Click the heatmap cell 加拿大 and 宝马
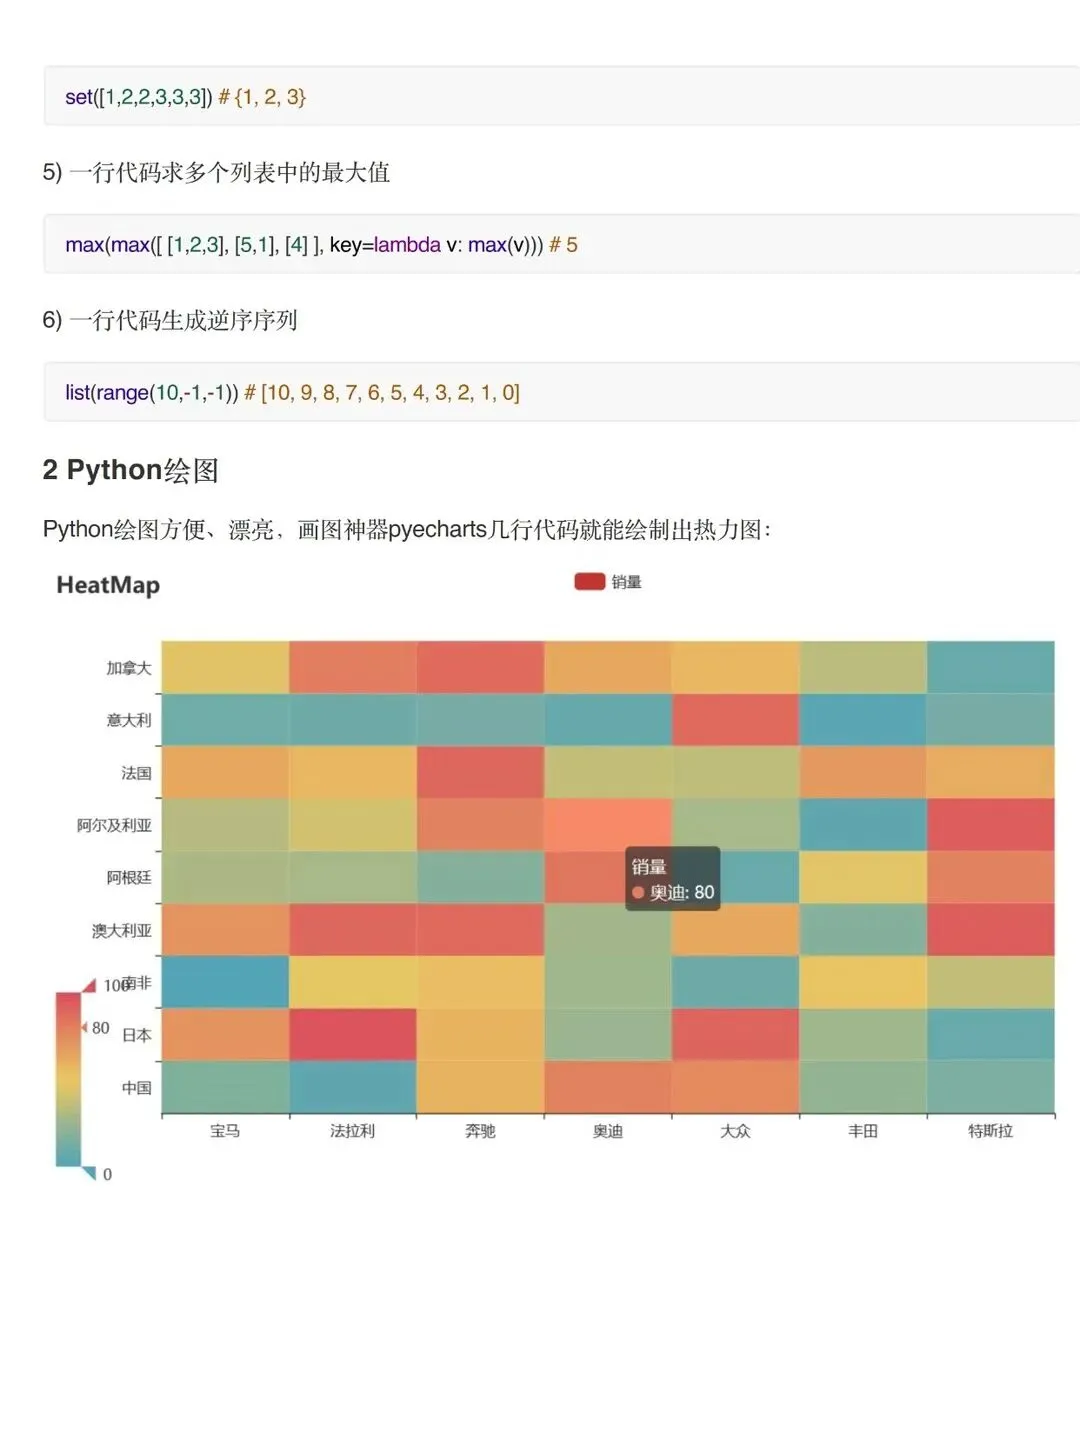This screenshot has height=1440, width=1080. (x=225, y=667)
